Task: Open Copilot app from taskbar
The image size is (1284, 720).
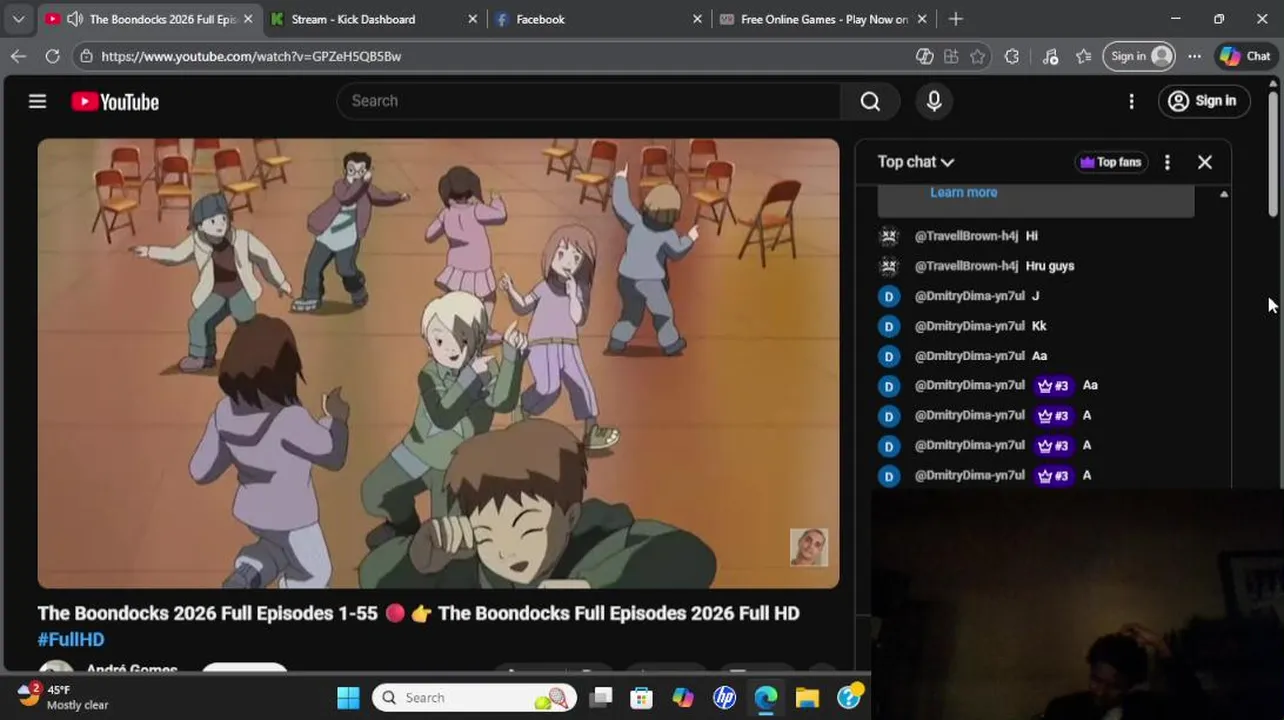Action: point(683,698)
